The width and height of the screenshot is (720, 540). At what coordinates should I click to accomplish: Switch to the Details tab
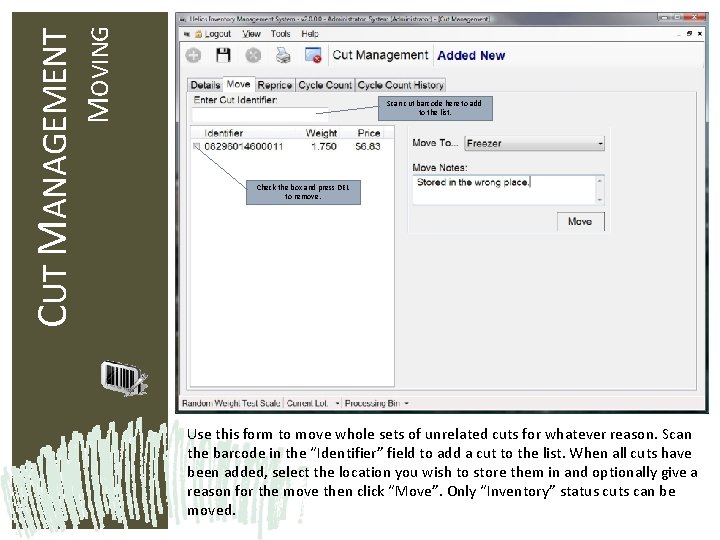[205, 85]
